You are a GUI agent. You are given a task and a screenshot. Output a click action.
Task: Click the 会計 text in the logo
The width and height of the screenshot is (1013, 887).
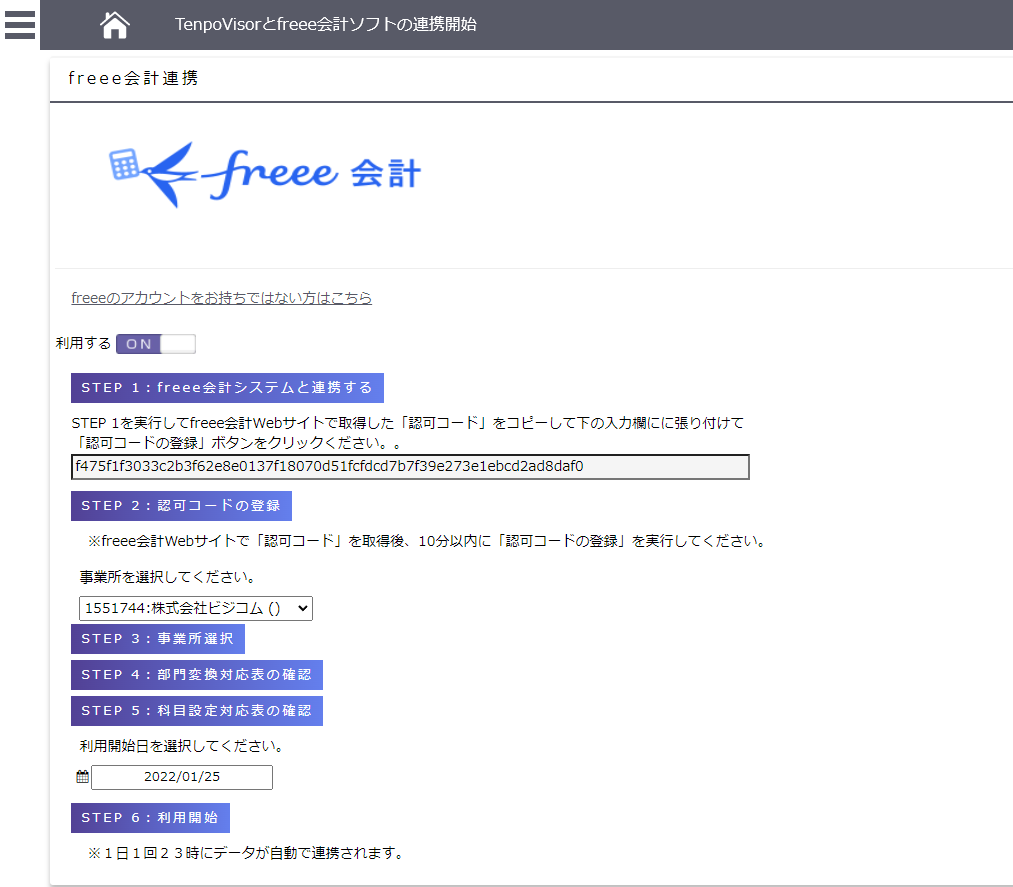click(386, 174)
